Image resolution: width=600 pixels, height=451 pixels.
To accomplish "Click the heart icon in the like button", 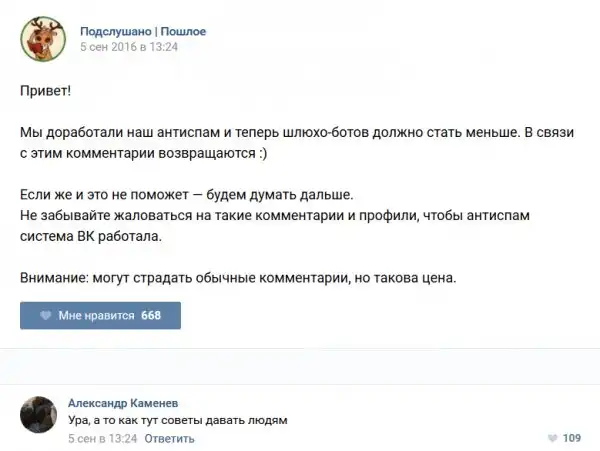I will [46, 316].
